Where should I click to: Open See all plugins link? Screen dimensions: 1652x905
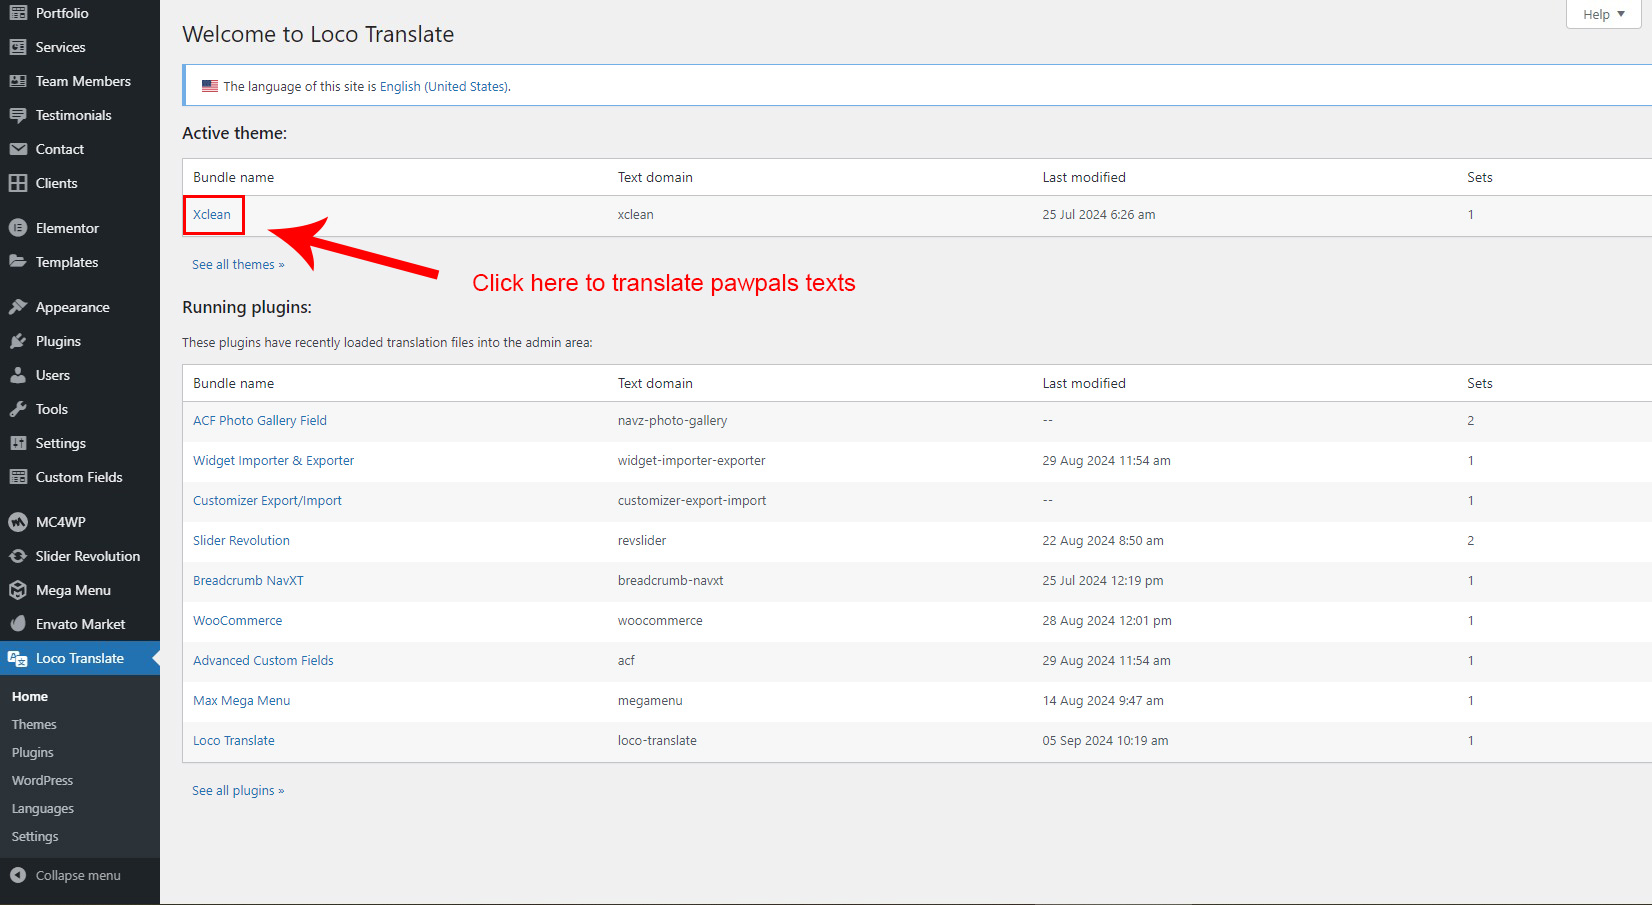(x=238, y=790)
